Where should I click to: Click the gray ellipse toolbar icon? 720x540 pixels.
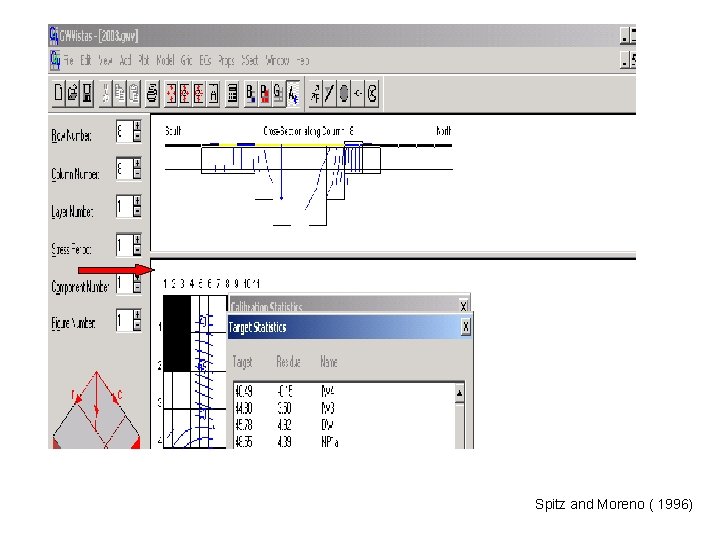click(x=343, y=94)
